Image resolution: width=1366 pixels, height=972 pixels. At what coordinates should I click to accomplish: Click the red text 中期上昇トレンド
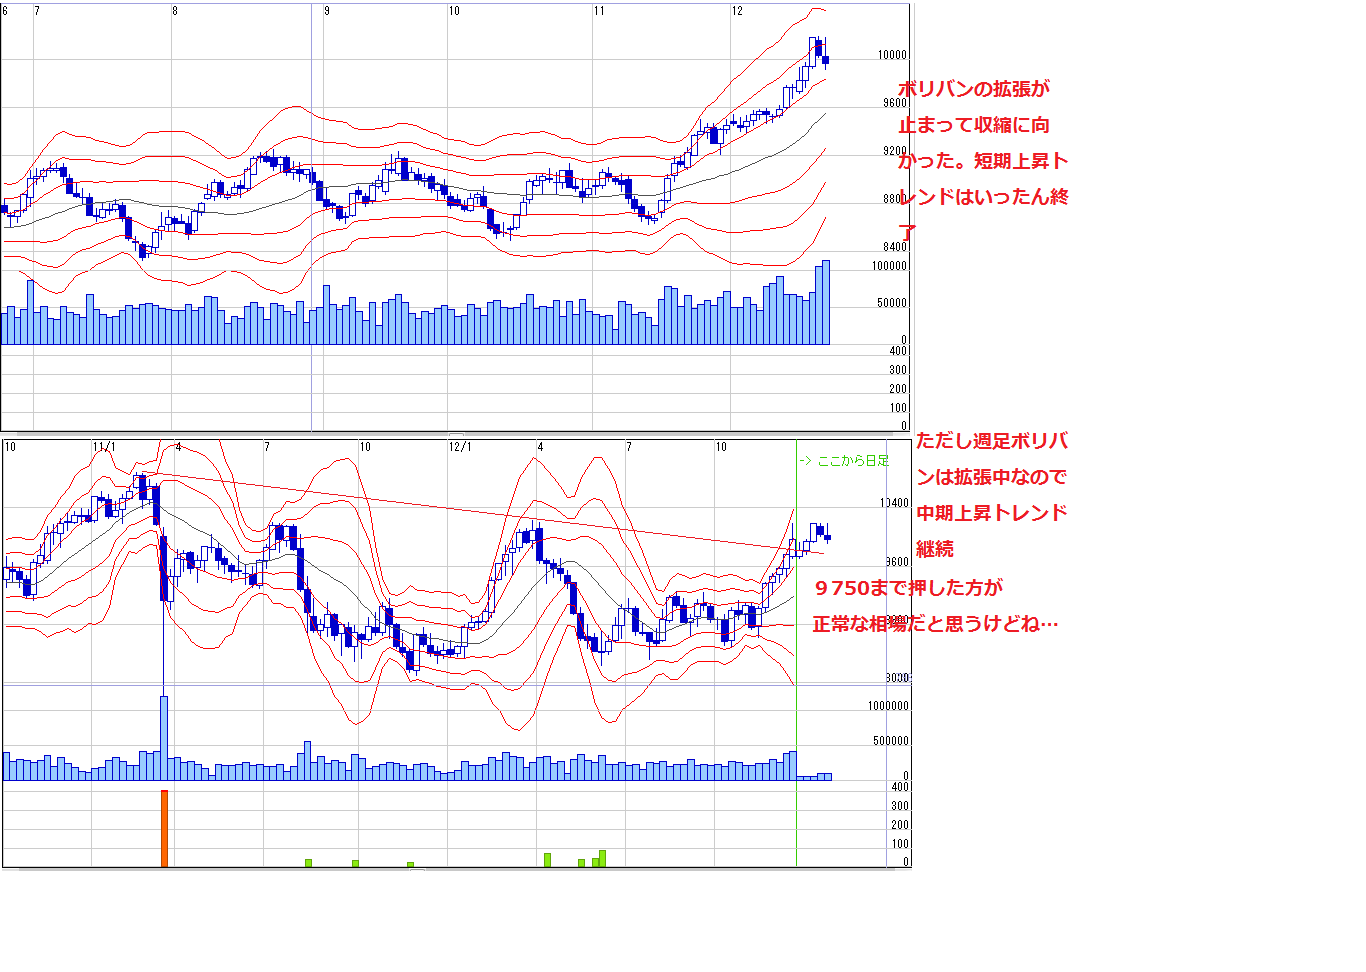pyautogui.click(x=992, y=513)
